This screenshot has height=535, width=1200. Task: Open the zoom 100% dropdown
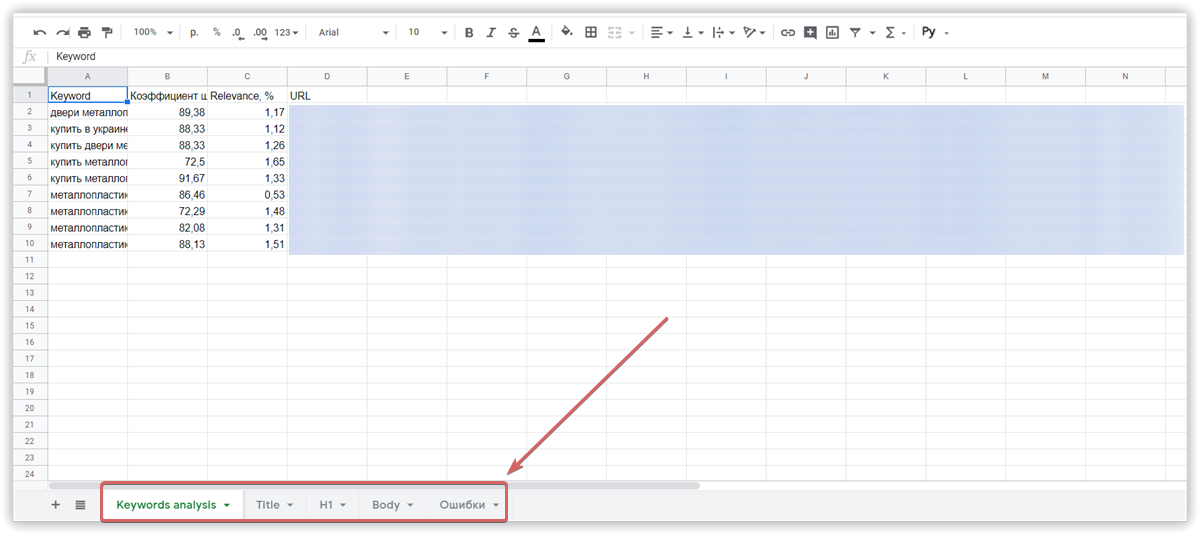point(153,32)
